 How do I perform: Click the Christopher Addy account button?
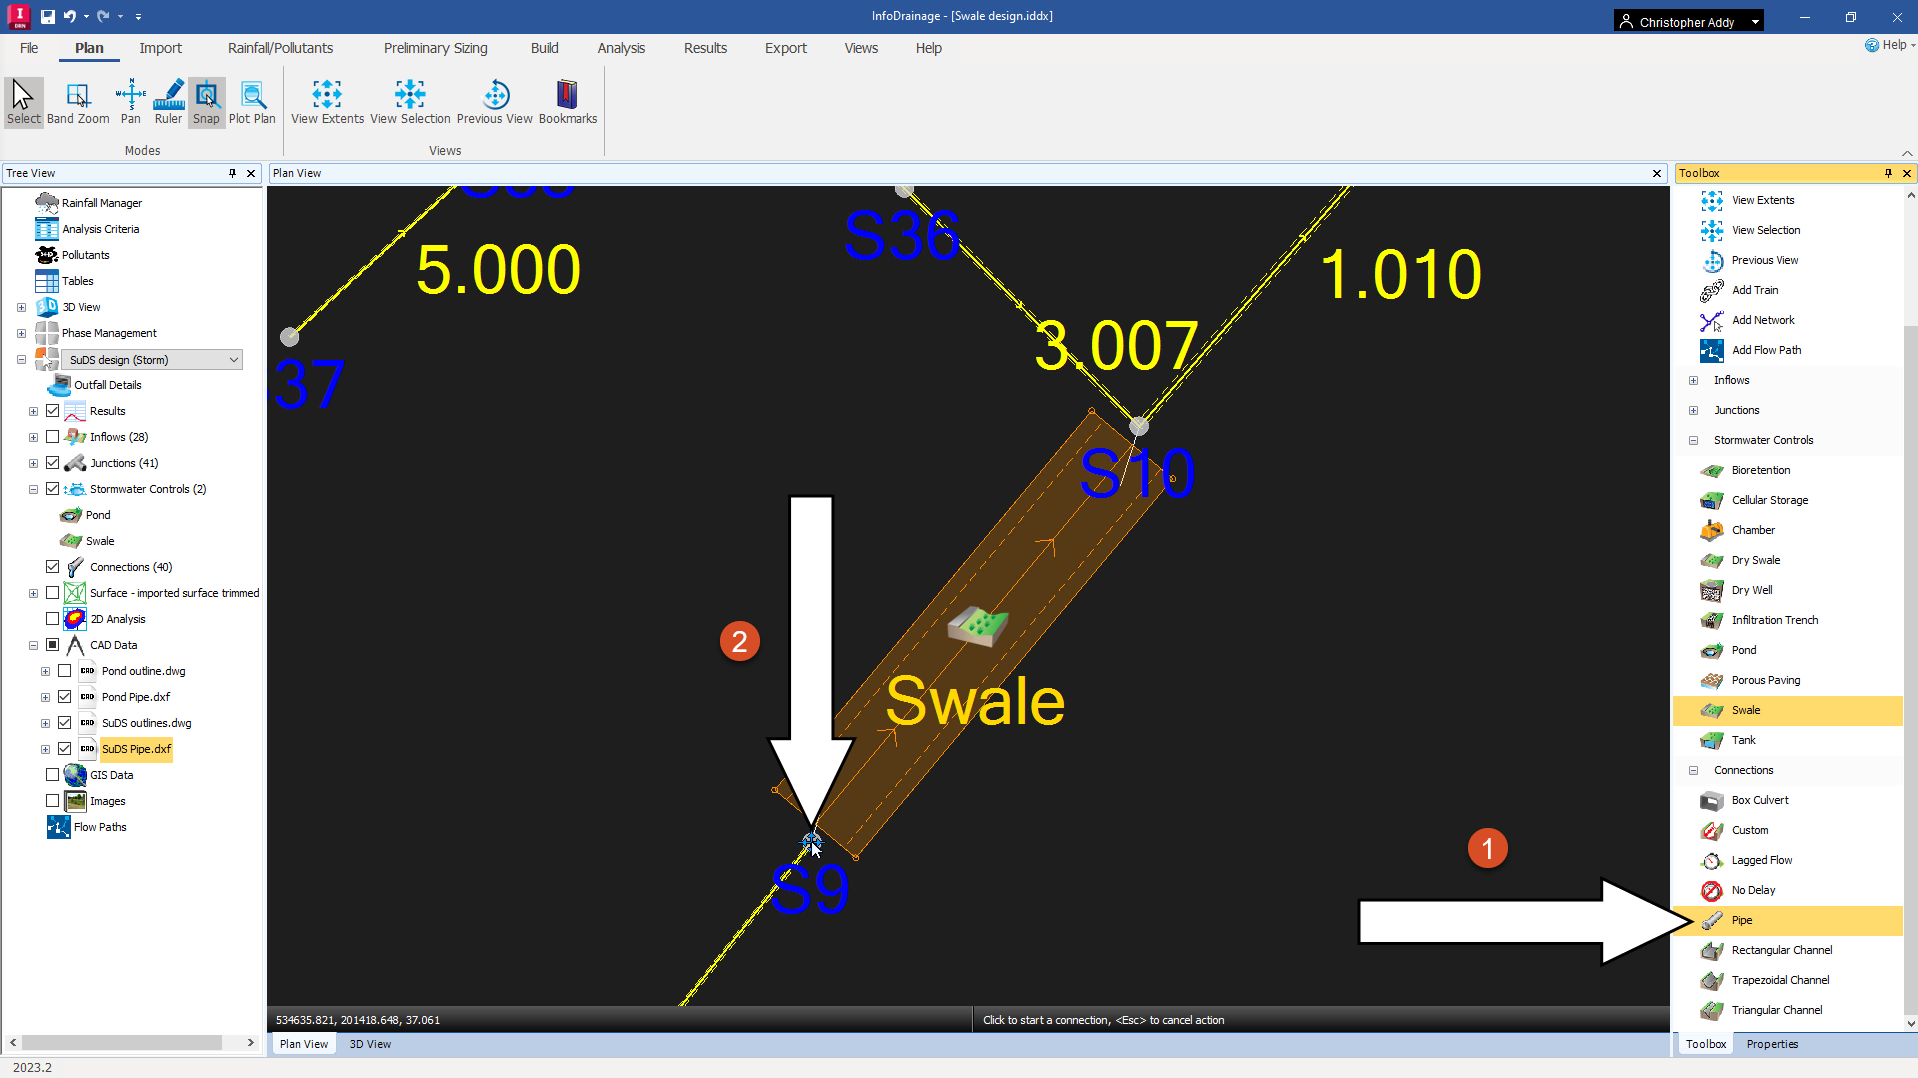click(x=1688, y=21)
